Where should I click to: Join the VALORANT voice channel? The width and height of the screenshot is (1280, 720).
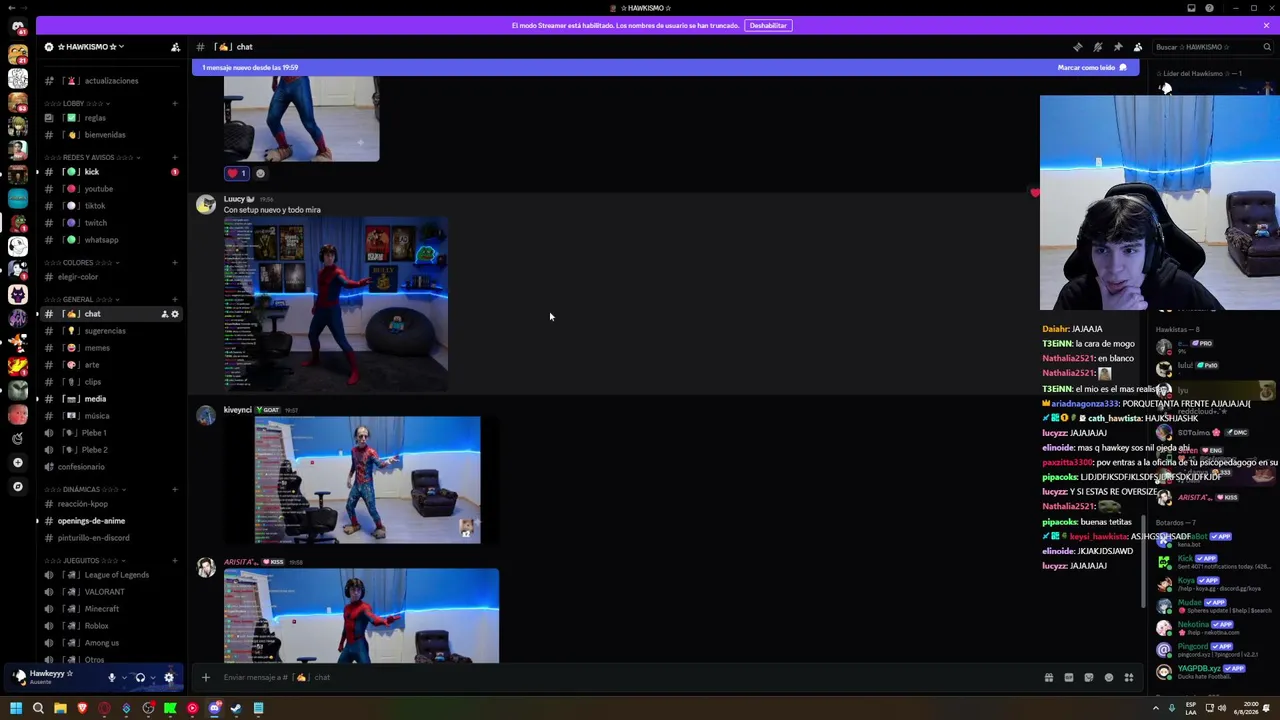pos(111,592)
